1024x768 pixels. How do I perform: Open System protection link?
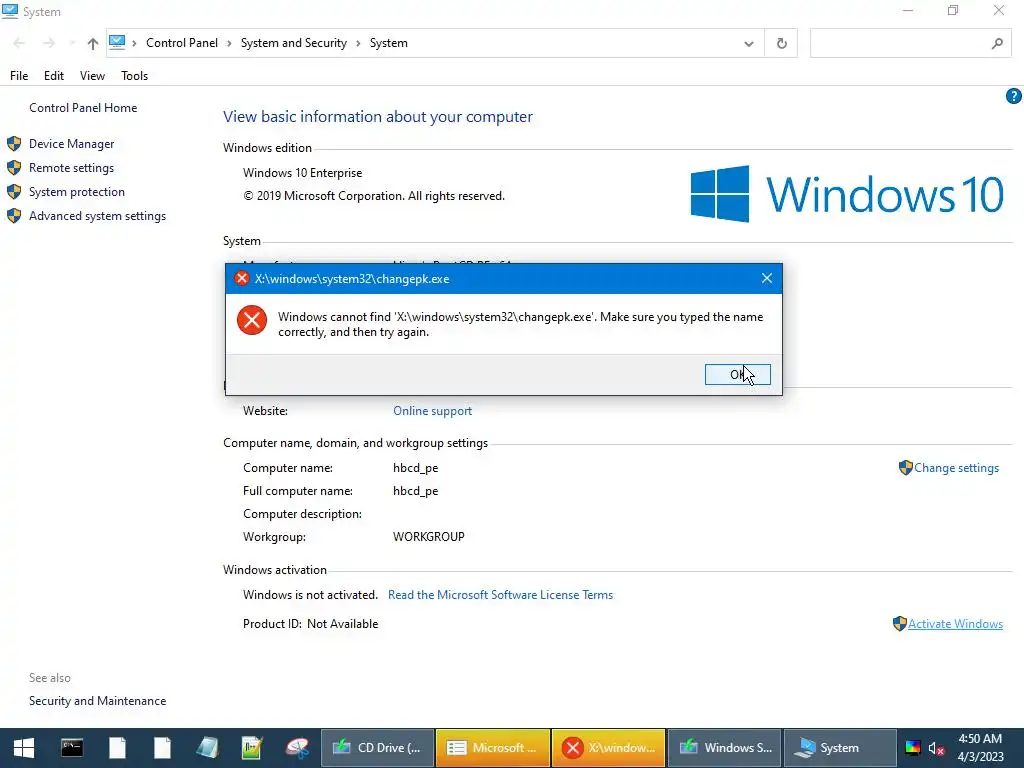[x=76, y=192]
